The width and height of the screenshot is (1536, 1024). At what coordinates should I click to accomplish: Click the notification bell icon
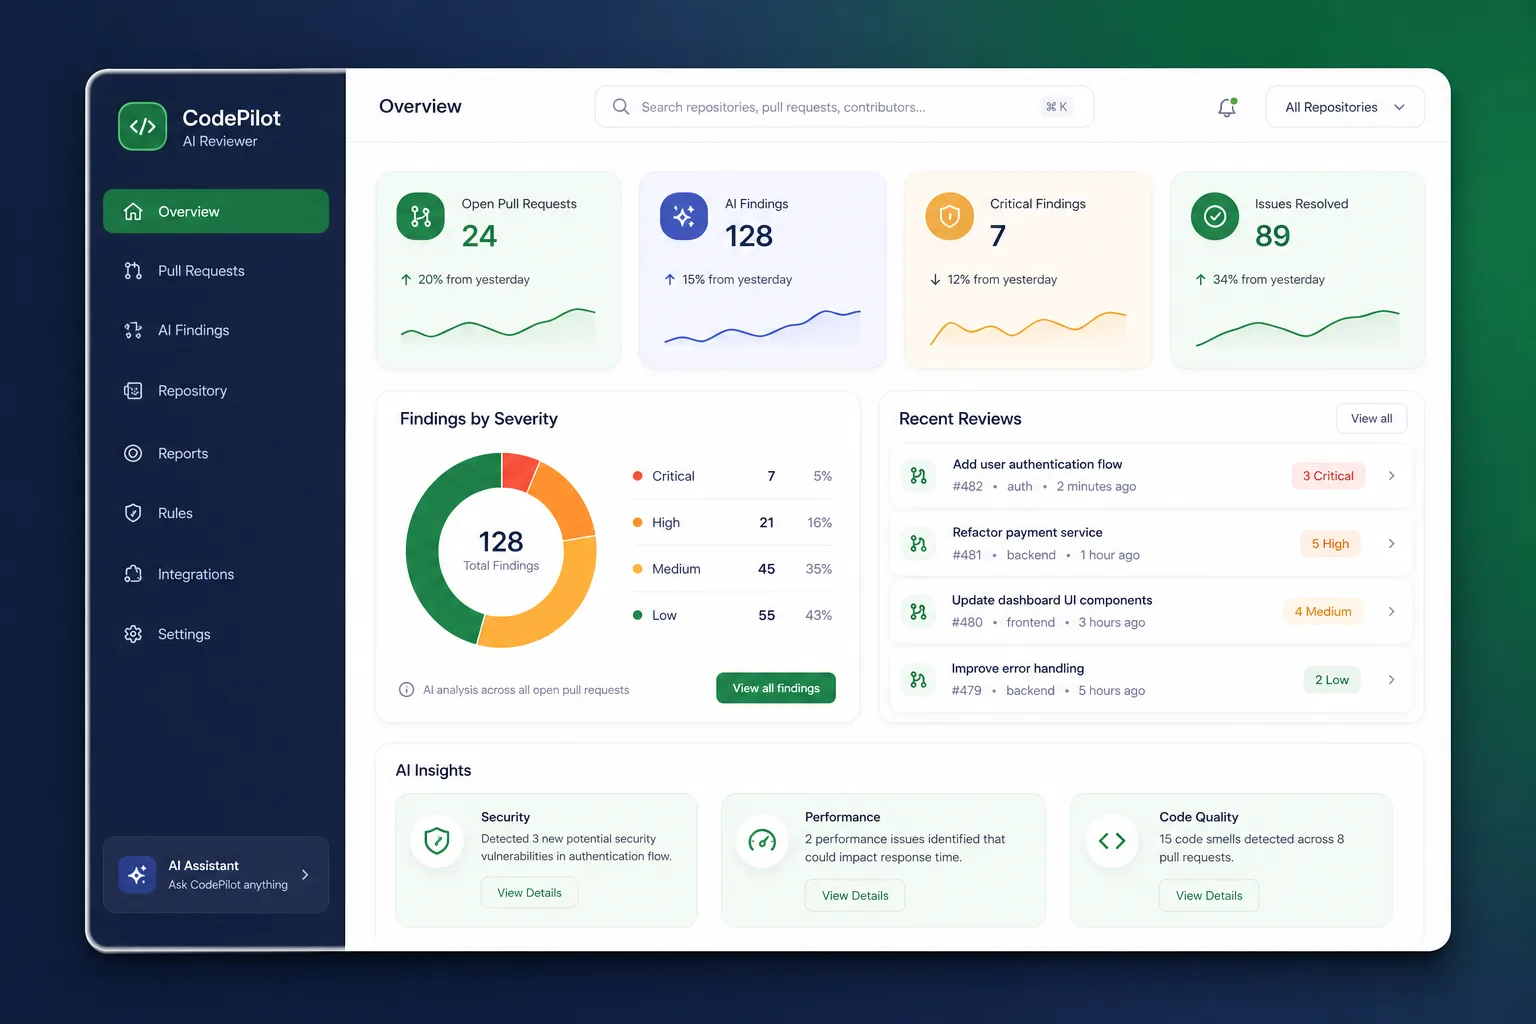point(1227,107)
